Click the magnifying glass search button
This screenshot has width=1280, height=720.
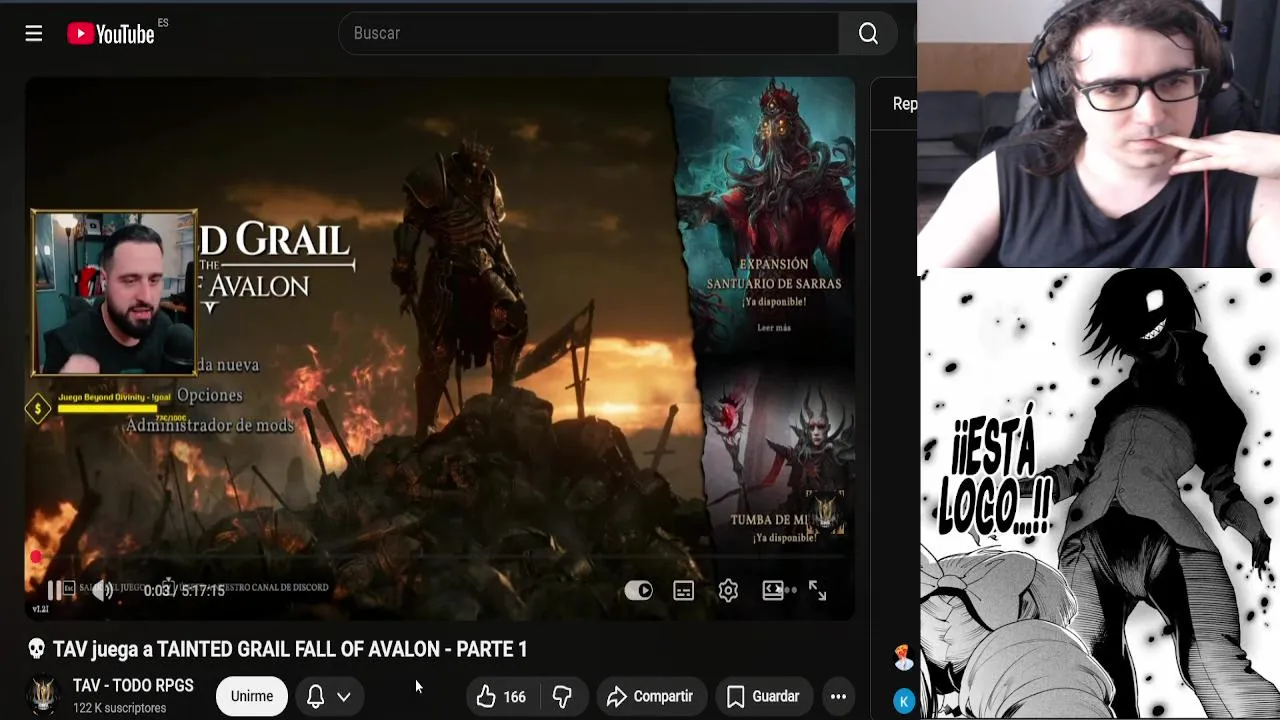[x=868, y=34]
